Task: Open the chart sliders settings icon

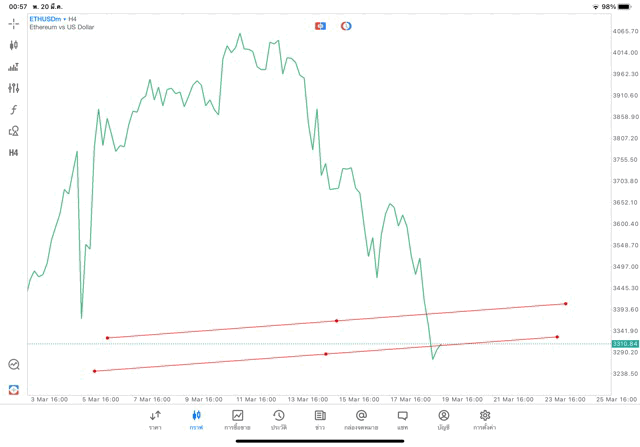Action: pyautogui.click(x=14, y=88)
